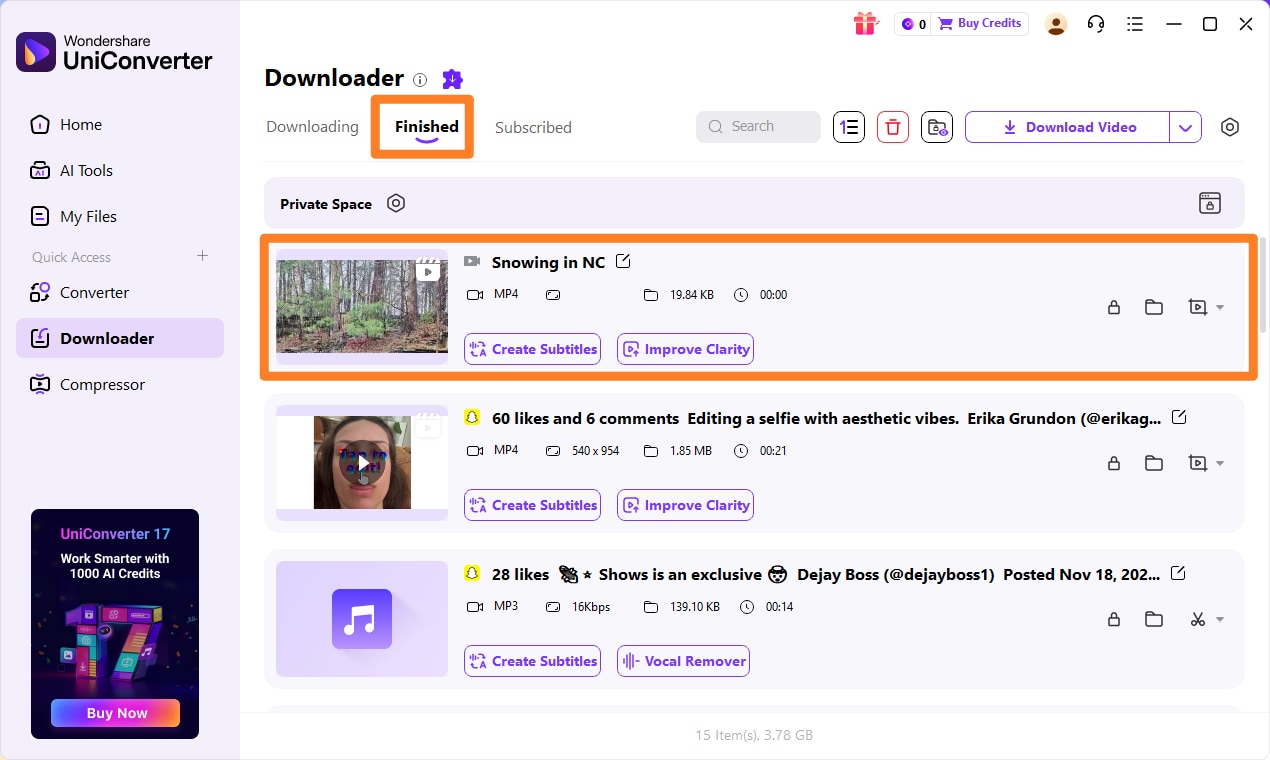Click Buy Now on the UniConverter 17 banner
The image size is (1270, 760).
(114, 712)
